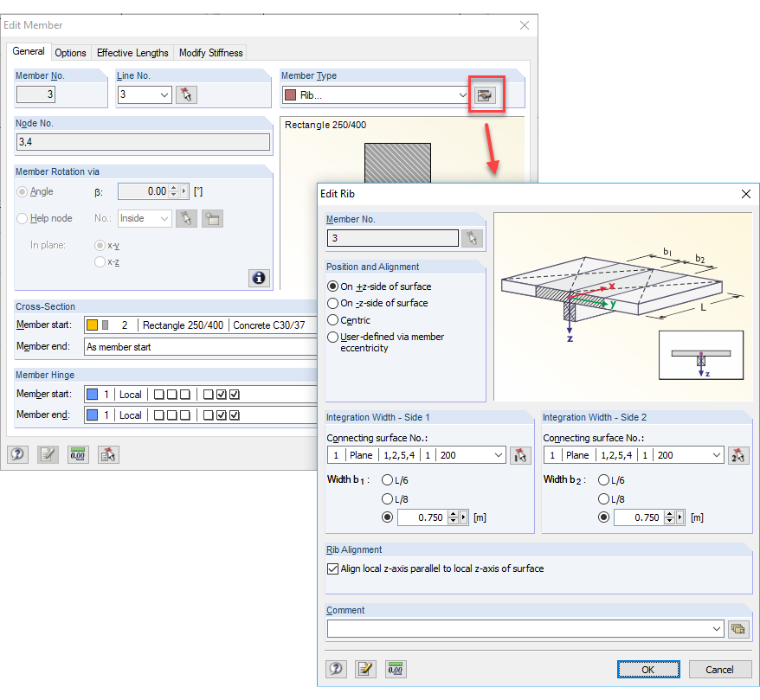
Task: Switch to the General tab
Action: coord(28,51)
